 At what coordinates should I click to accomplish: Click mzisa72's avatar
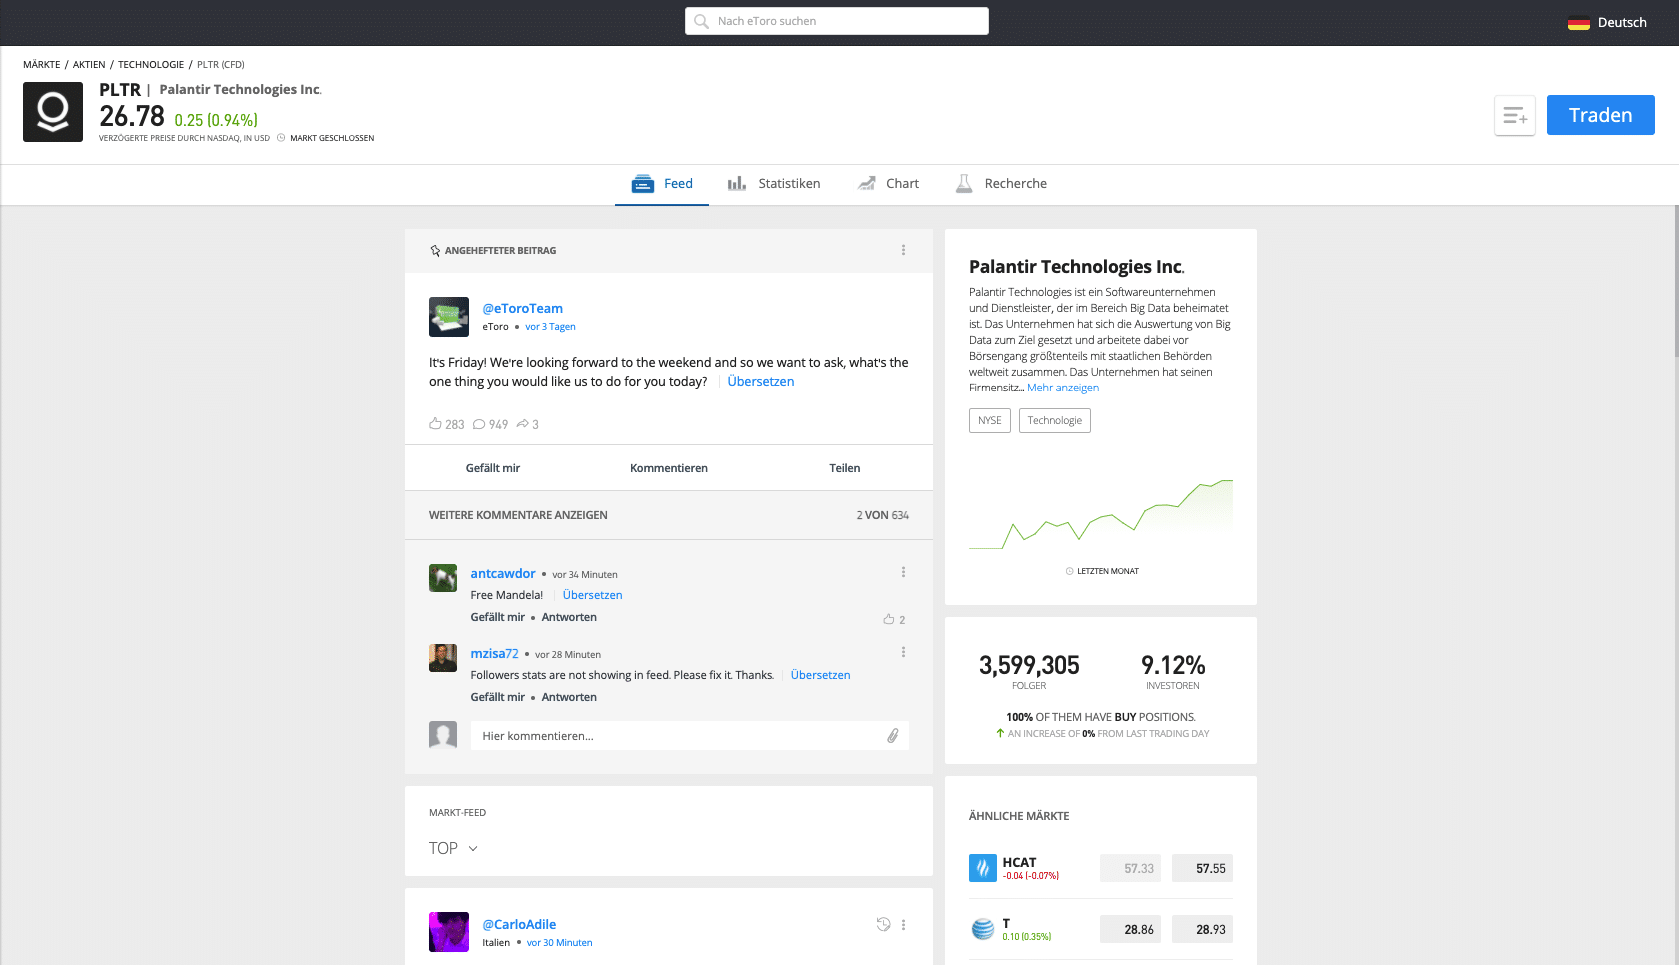tap(443, 658)
